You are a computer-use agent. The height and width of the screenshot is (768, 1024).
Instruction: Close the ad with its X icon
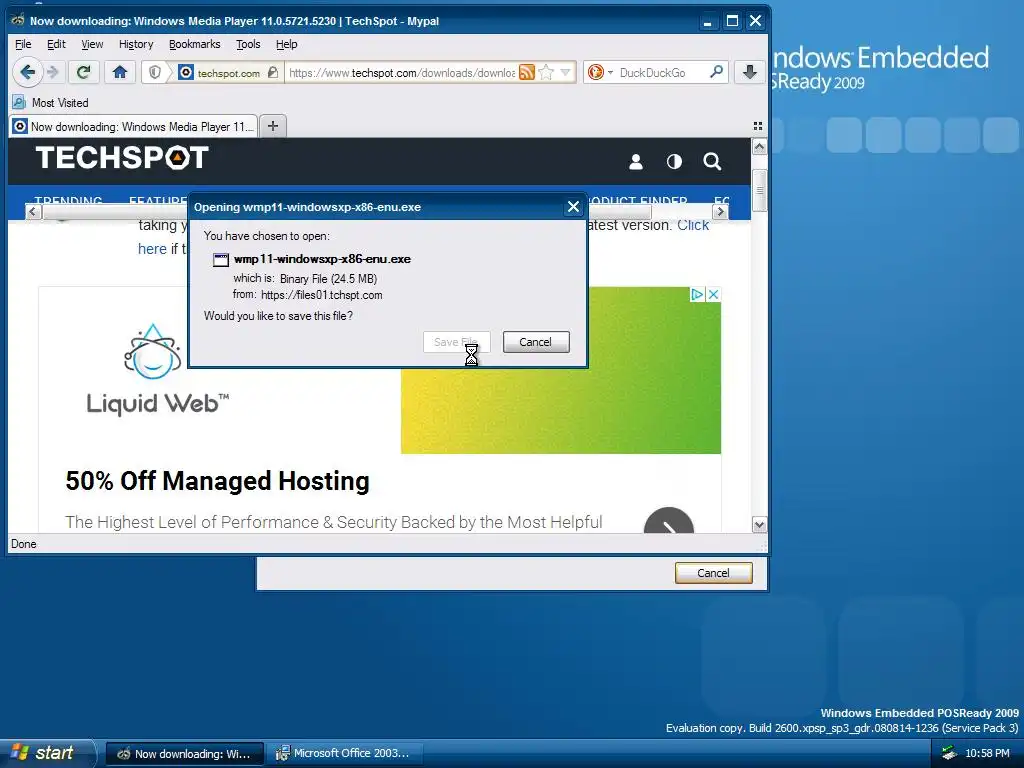click(x=713, y=295)
